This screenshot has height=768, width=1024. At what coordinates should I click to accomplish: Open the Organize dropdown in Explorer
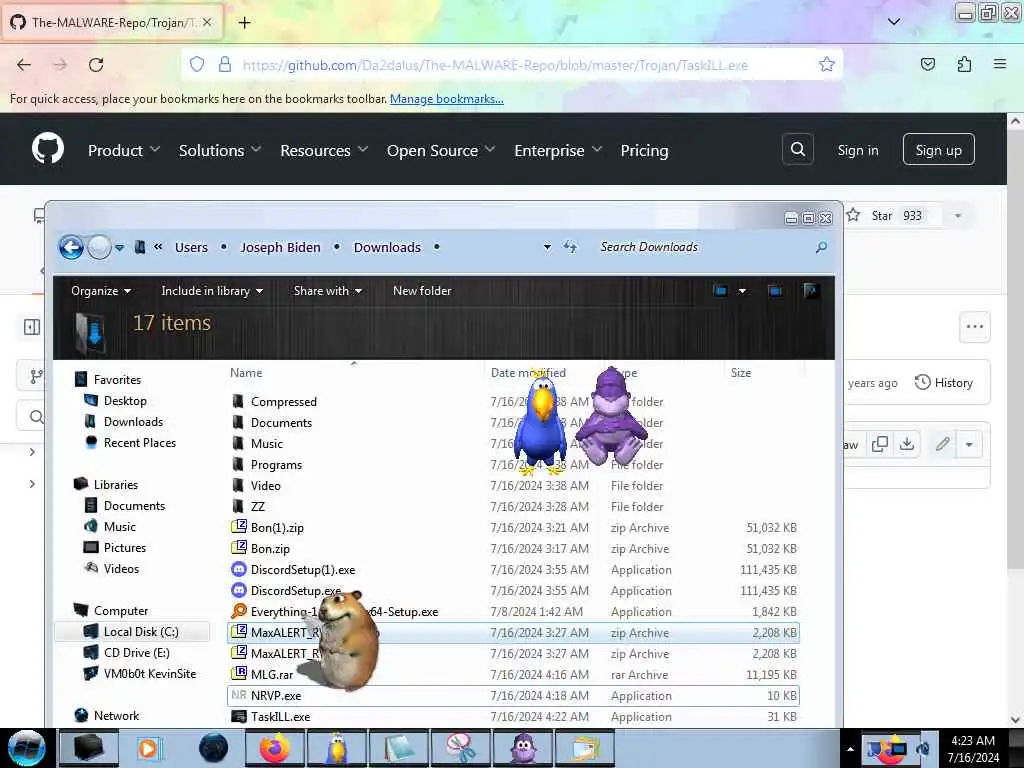click(x=101, y=291)
